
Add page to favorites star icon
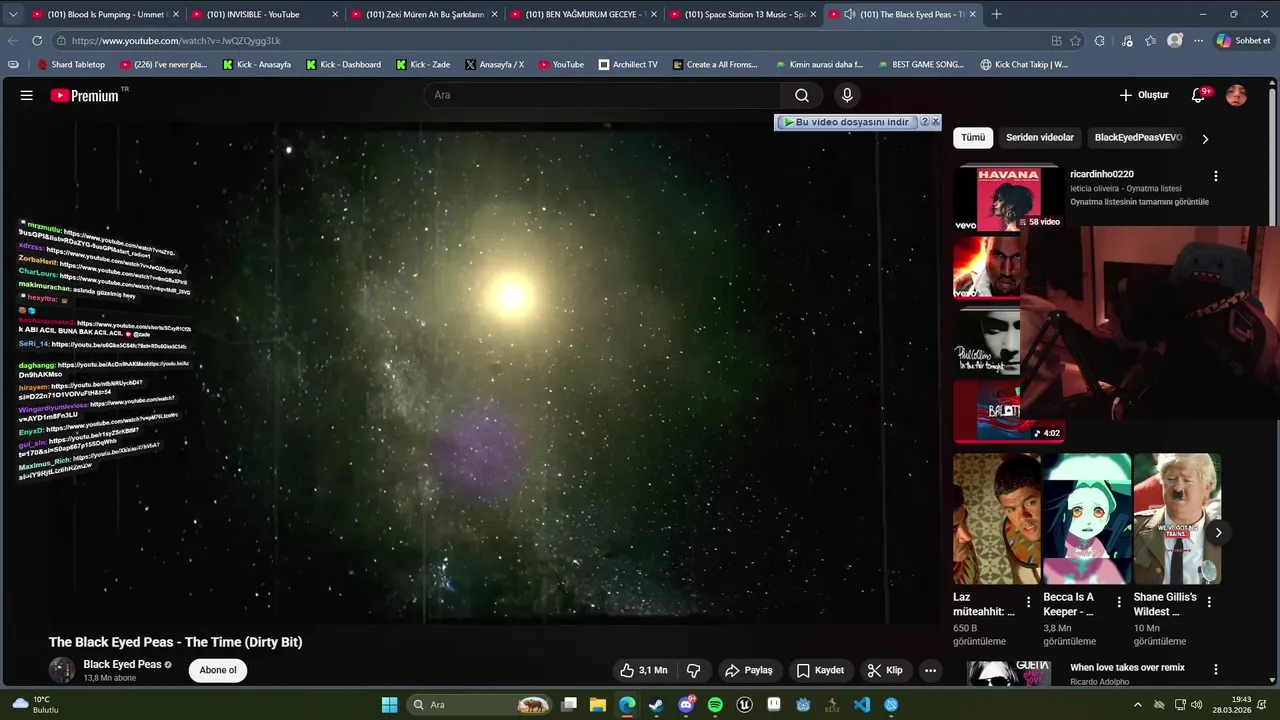tap(1075, 41)
